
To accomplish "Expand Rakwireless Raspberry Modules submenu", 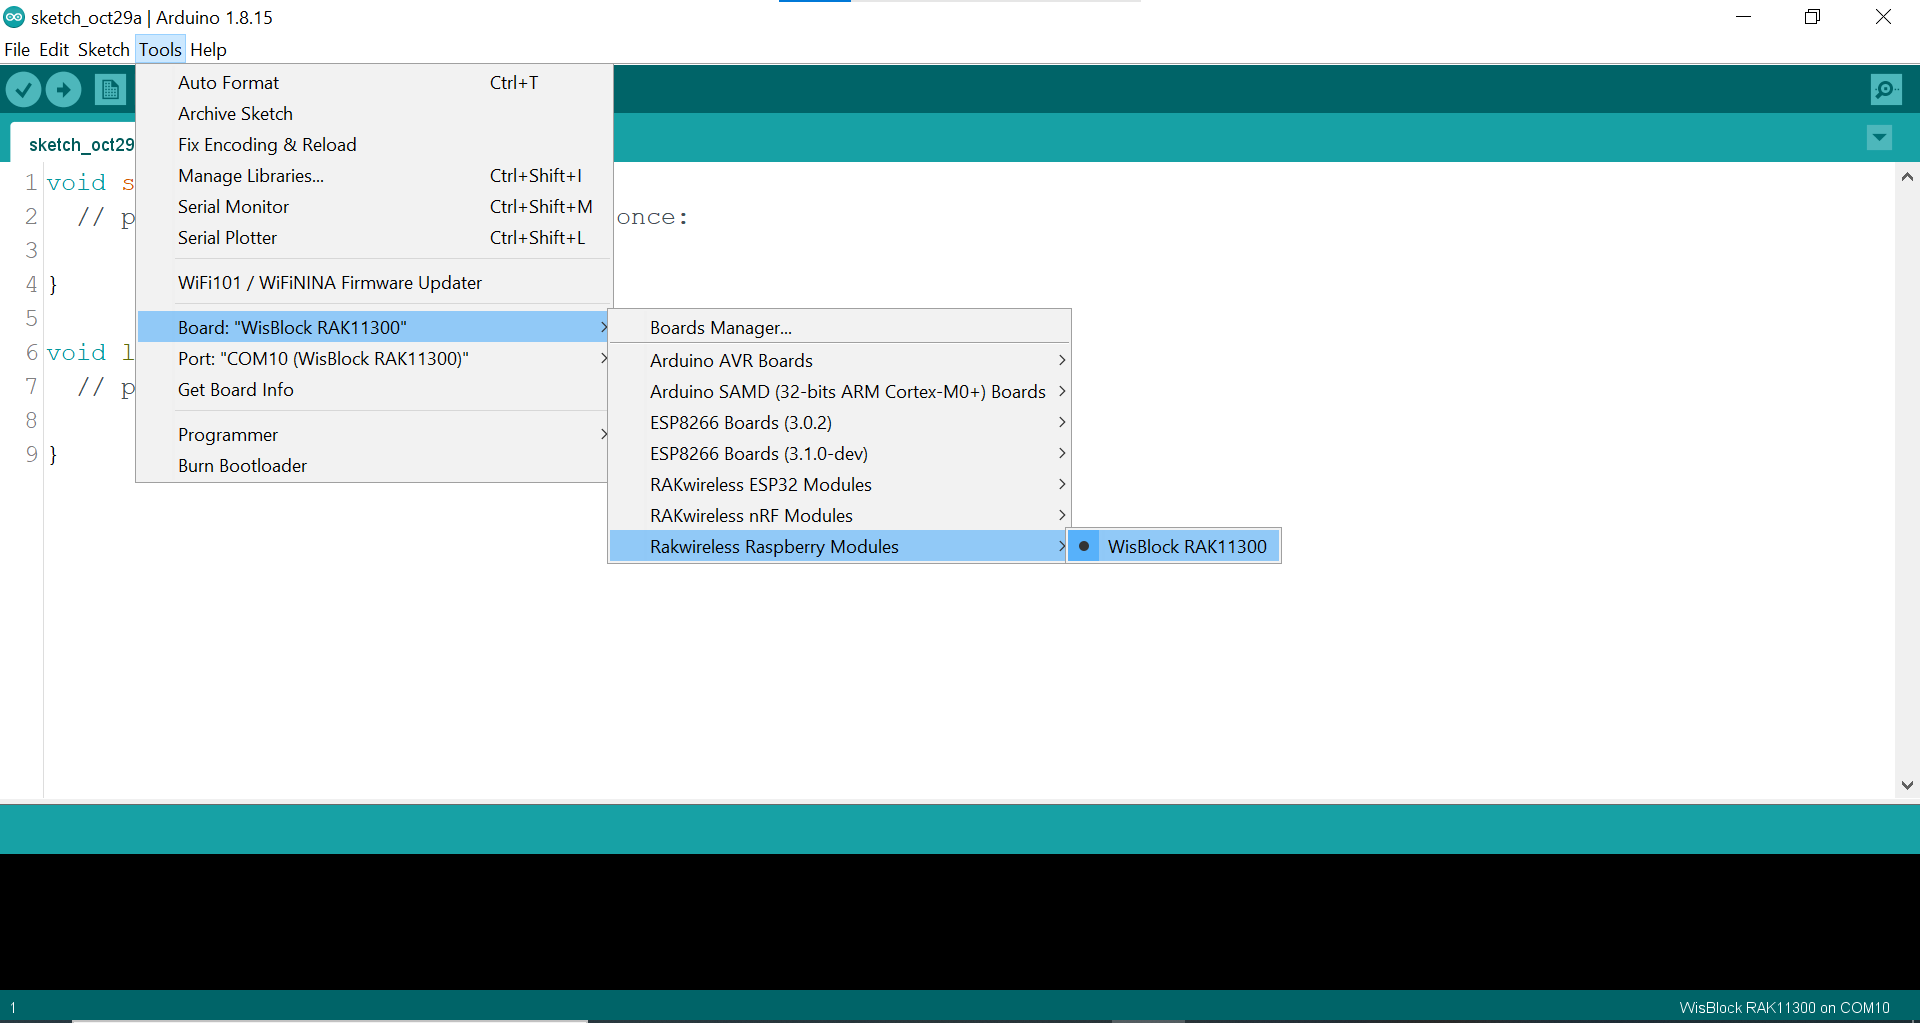I will coord(839,547).
